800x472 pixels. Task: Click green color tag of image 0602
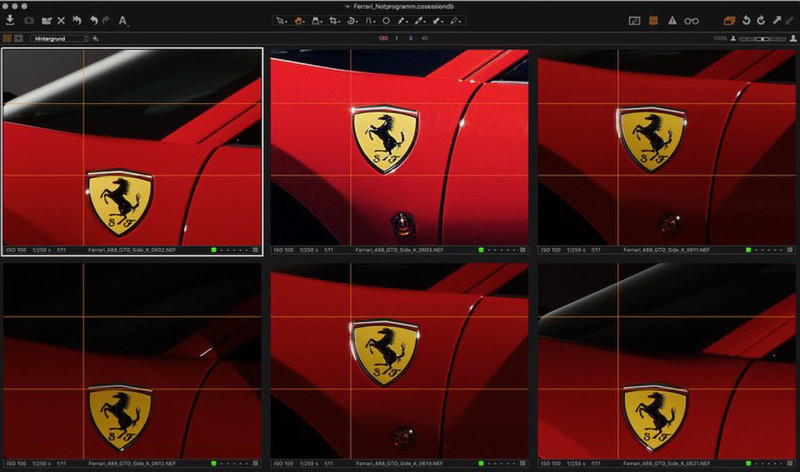coord(214,250)
